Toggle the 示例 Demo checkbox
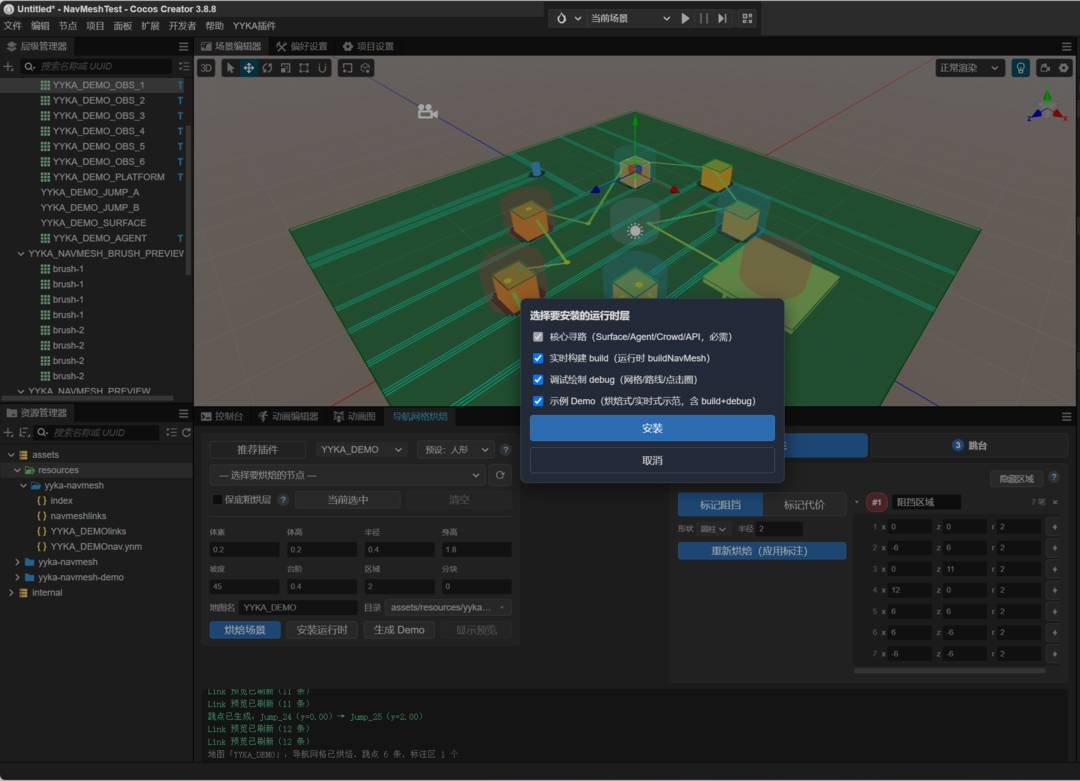This screenshot has height=781, width=1080. [538, 401]
